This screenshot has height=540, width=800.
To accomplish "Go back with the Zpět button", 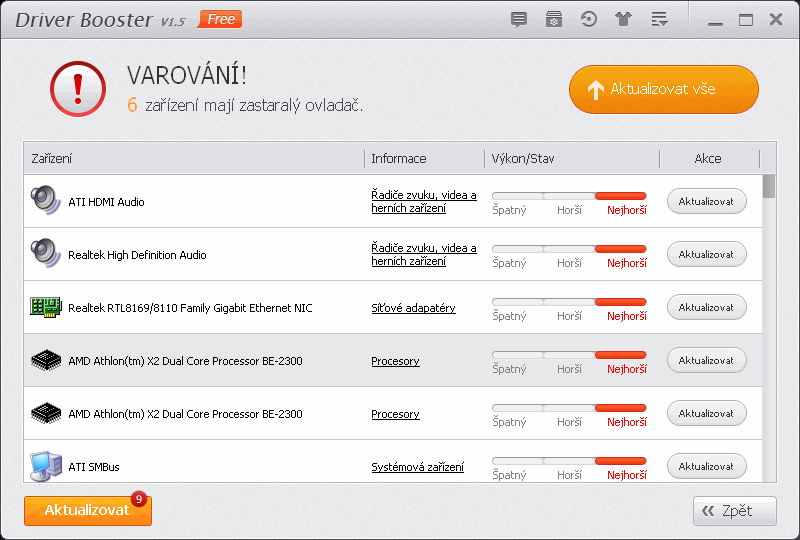I will click(735, 510).
